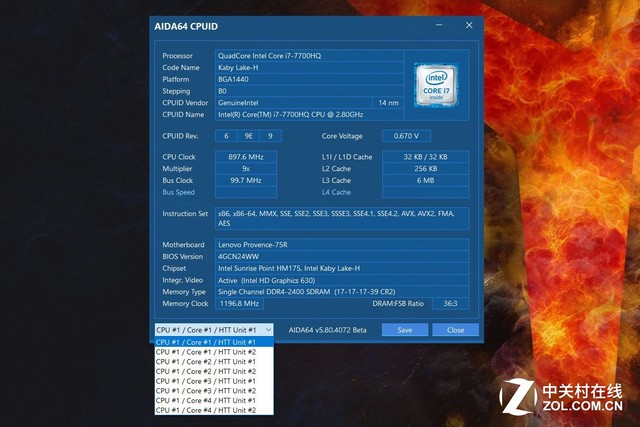Click the L2 Cache value 256 KB

tap(426, 169)
